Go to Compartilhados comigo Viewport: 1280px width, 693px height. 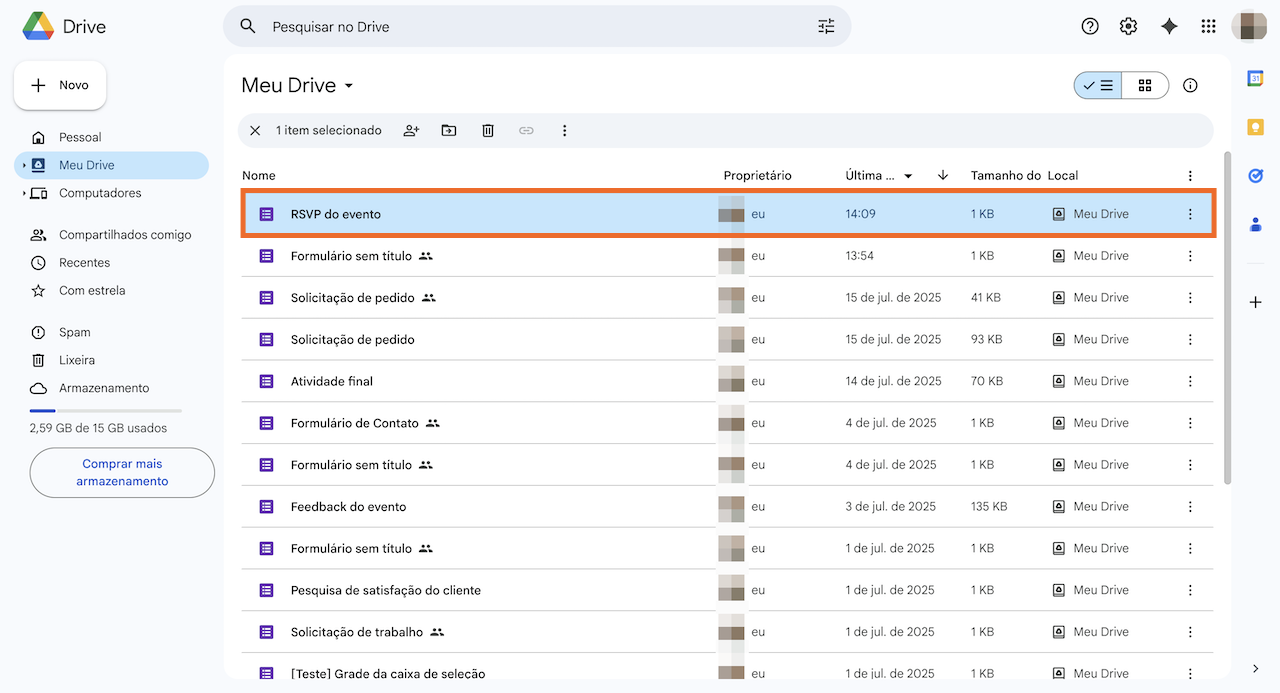[124, 235]
